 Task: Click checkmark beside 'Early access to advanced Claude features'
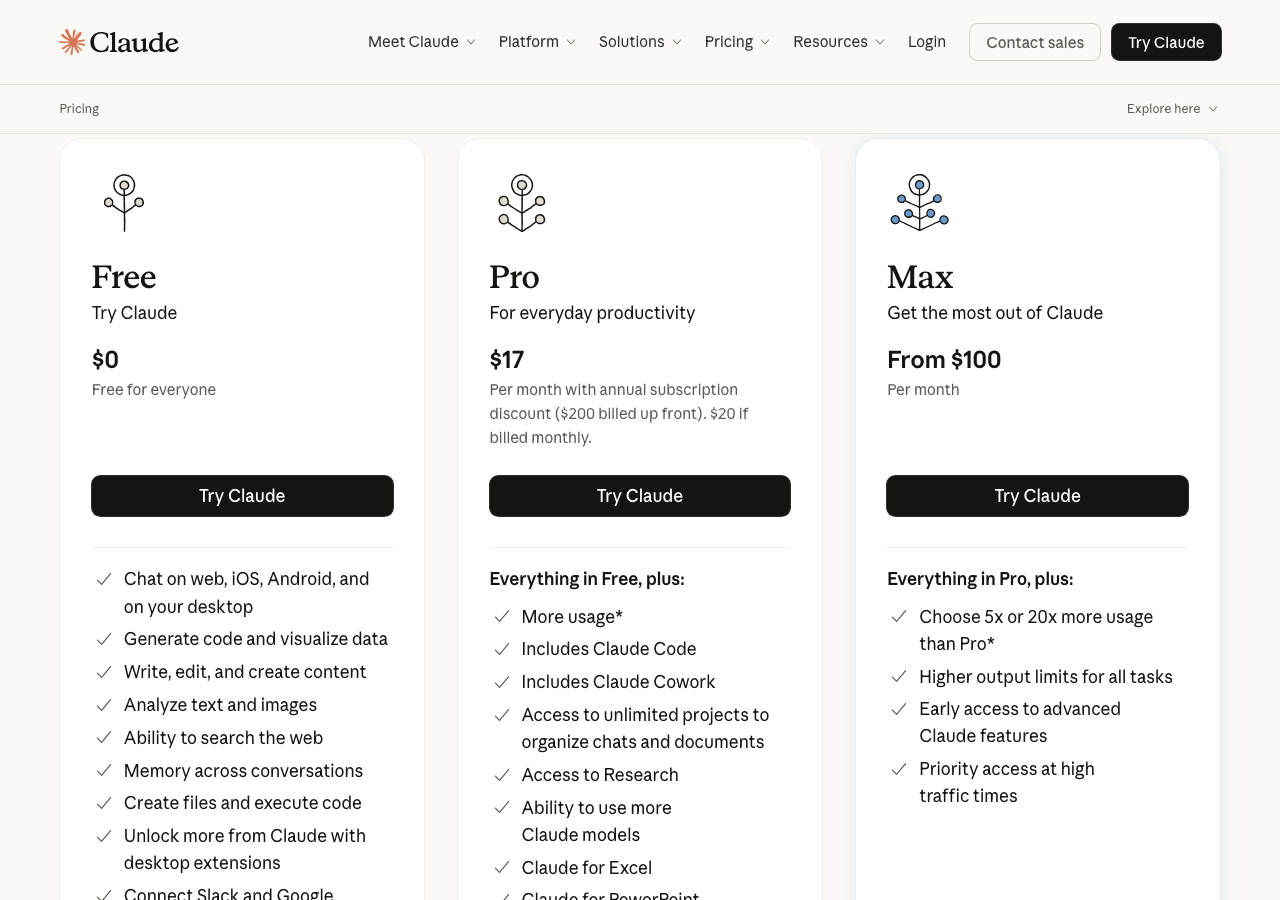click(899, 709)
